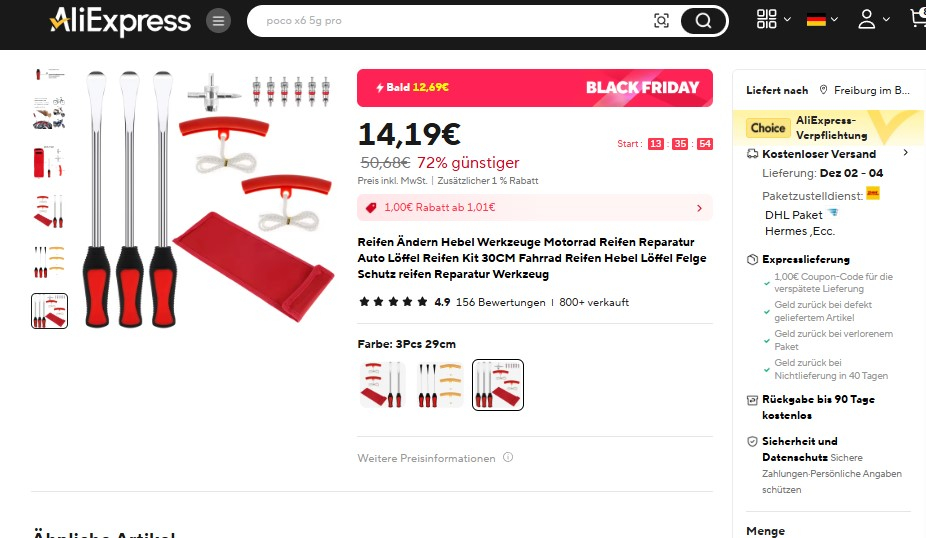This screenshot has width=926, height=538.
Task: Change delivery location Freiburg im B...
Action: click(x=865, y=90)
